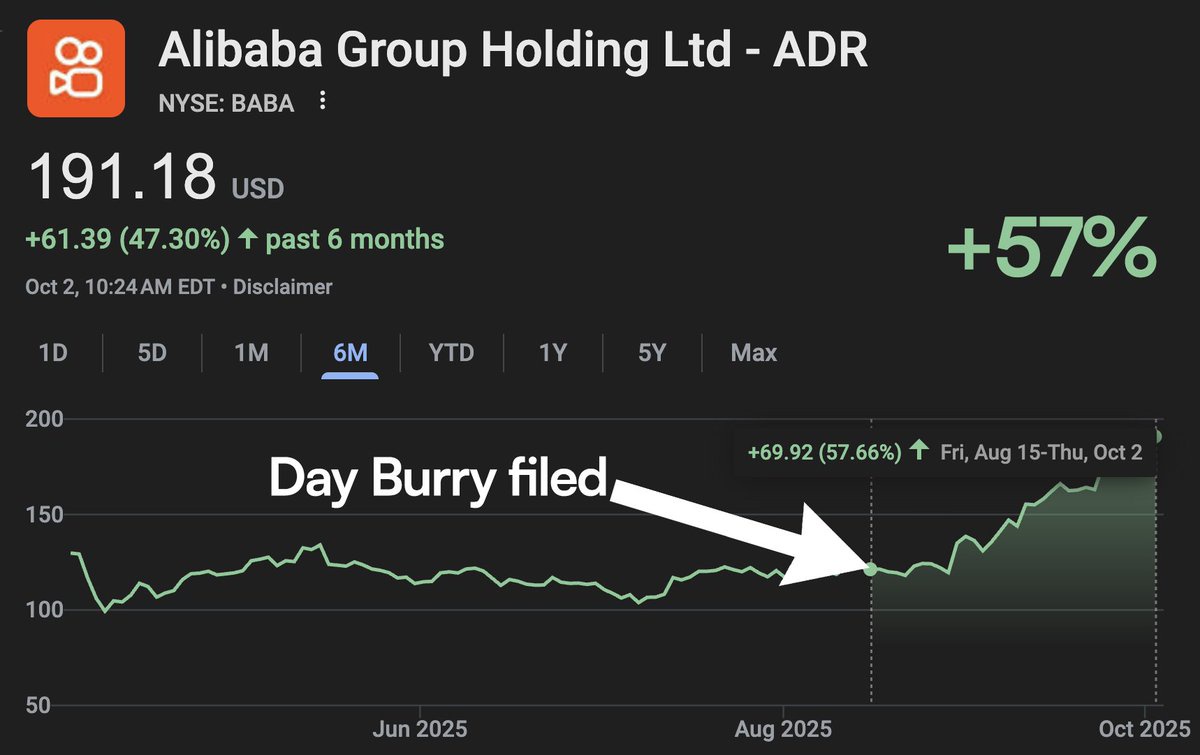Click the Alibaba Group Holding Ltd title
The height and width of the screenshot is (755, 1200).
(x=513, y=51)
